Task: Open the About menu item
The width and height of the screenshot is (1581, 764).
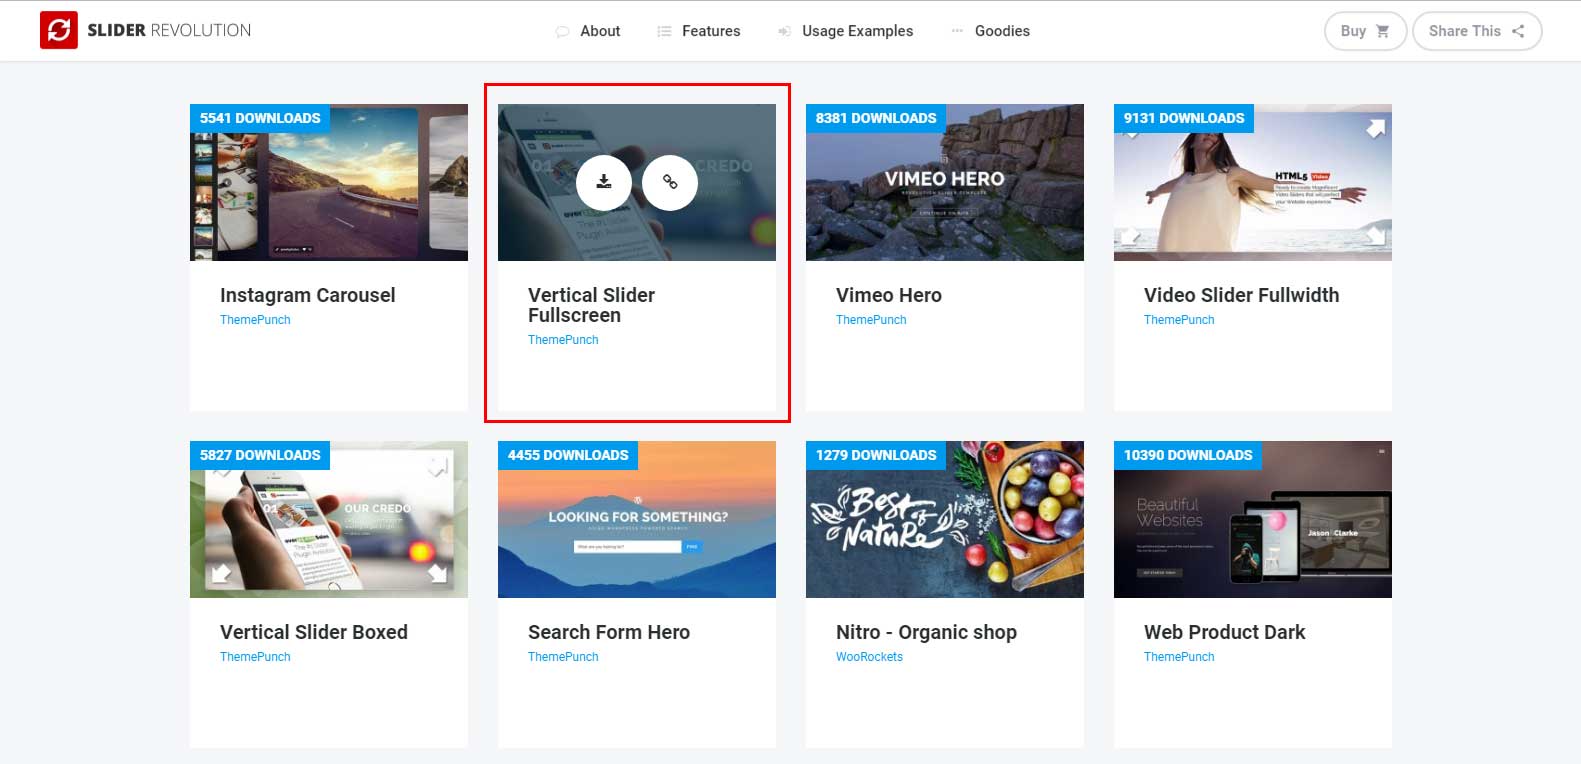Action: [599, 31]
